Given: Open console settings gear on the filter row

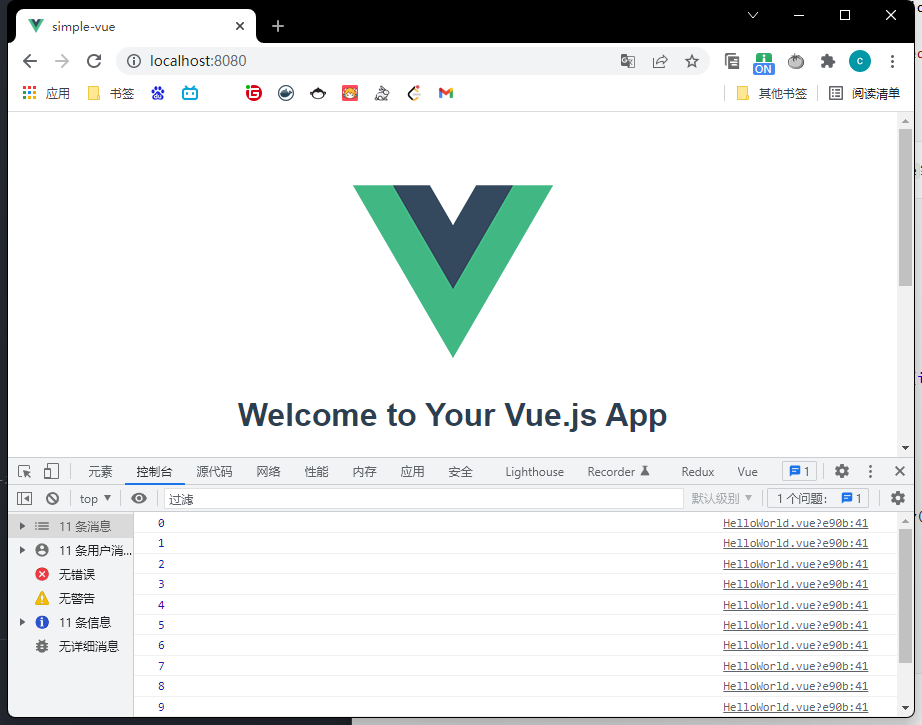Looking at the screenshot, I should pyautogui.click(x=897, y=498).
